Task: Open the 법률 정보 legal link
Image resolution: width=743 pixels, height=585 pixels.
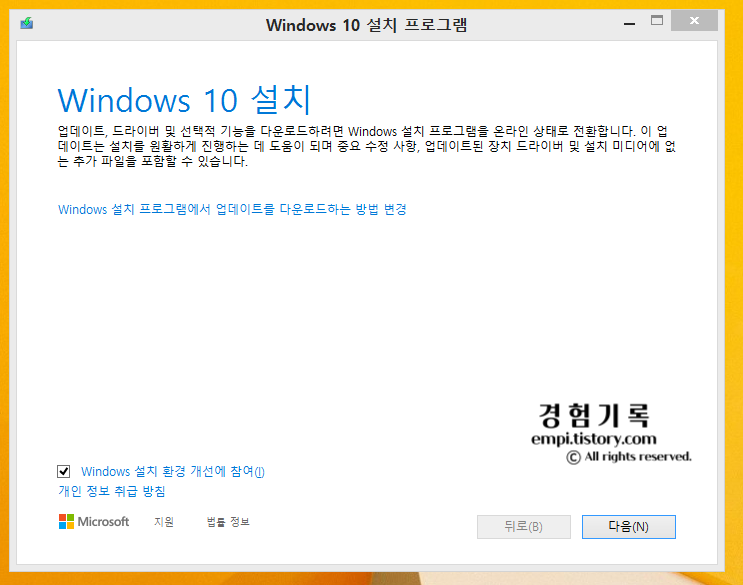Action: 228,522
